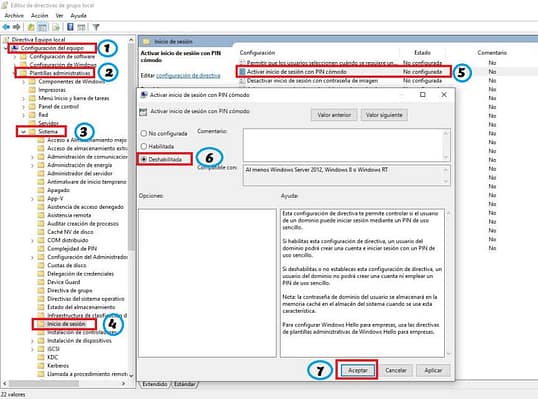Click the Cancelar button

pyautogui.click(x=396, y=370)
